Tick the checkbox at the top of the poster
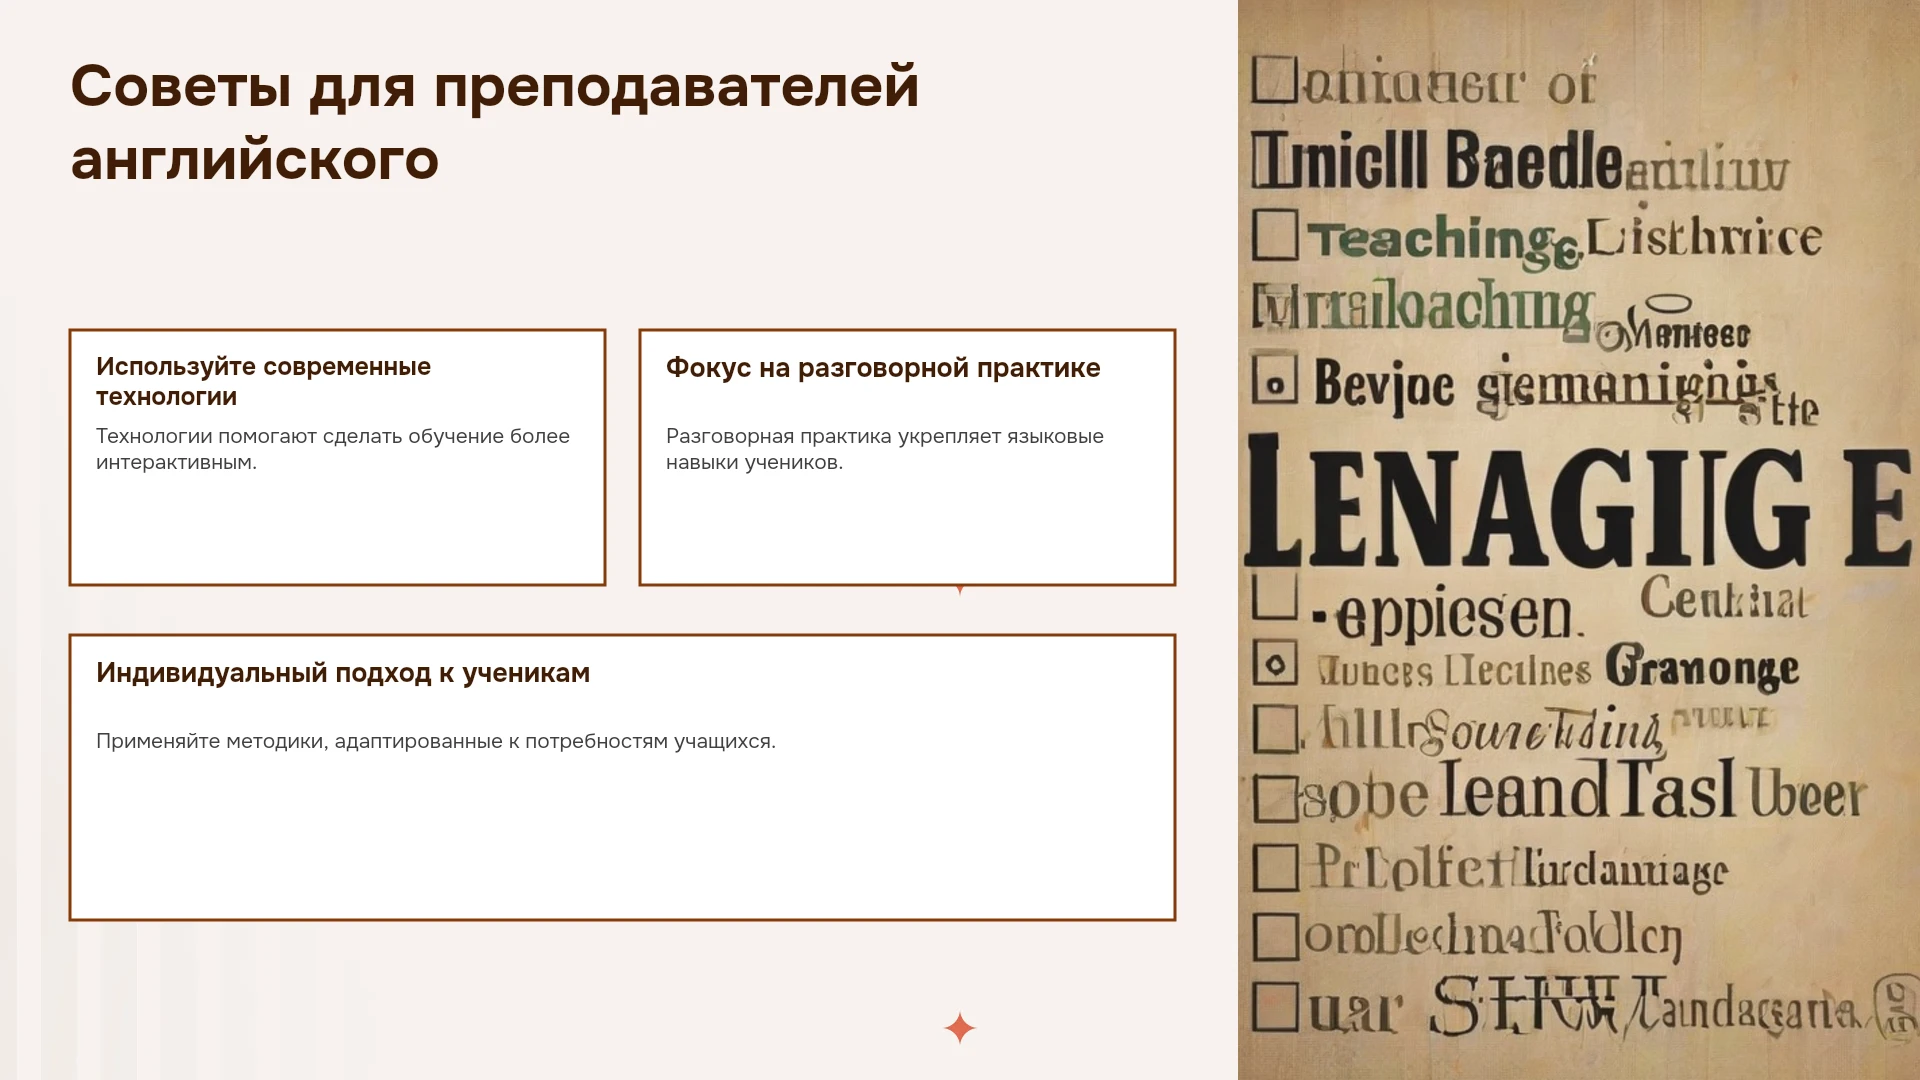This screenshot has width=1920, height=1080. (1275, 79)
